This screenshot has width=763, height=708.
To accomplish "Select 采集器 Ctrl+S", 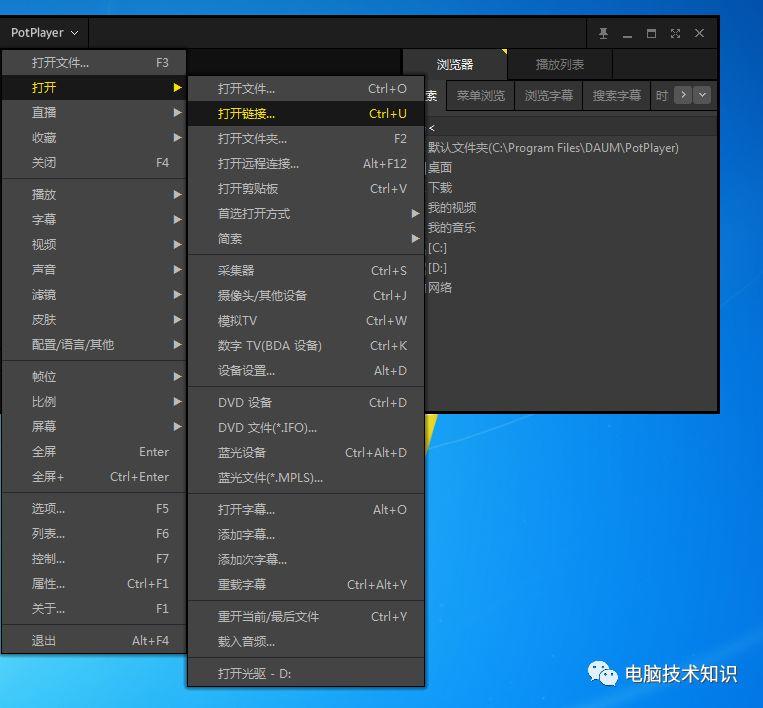I will [306, 271].
